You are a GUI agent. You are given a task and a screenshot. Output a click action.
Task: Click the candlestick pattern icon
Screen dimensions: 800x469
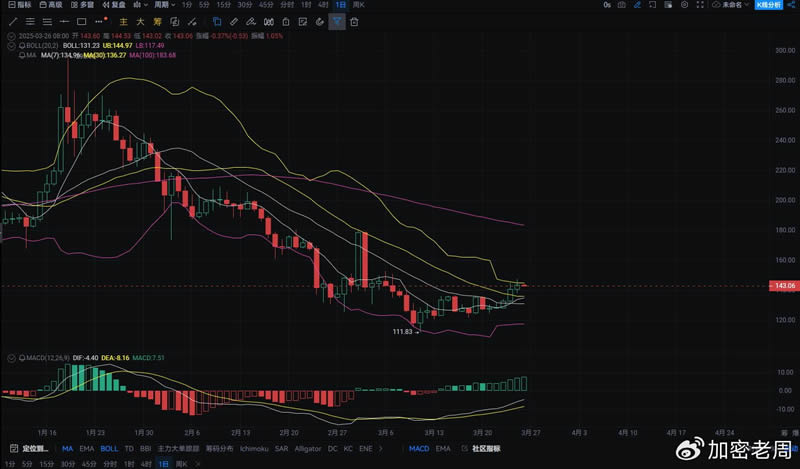click(x=268, y=22)
